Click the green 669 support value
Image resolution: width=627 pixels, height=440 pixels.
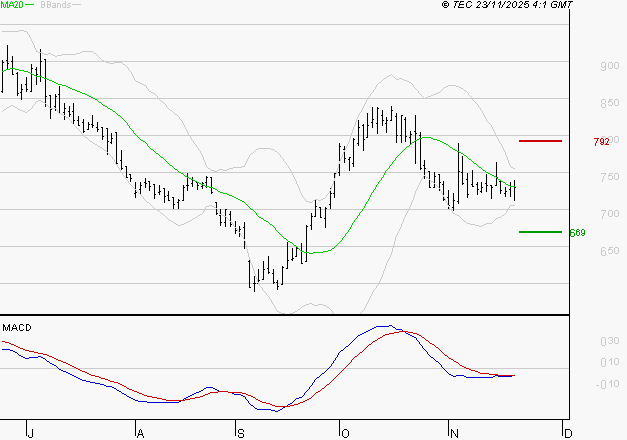pos(577,233)
